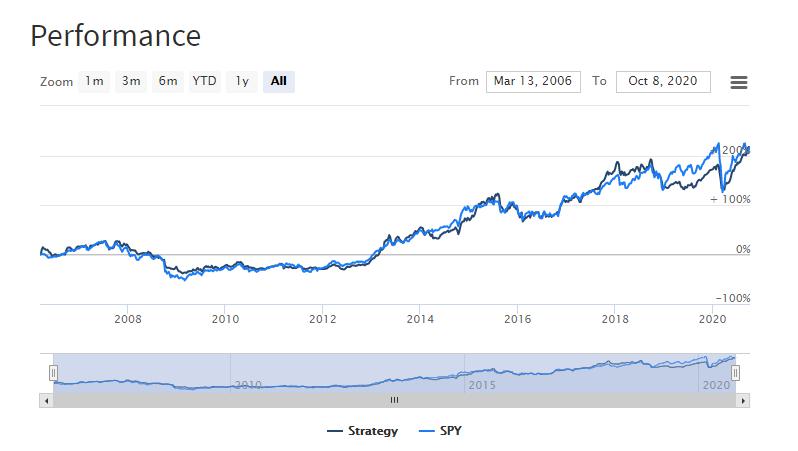Click the chart line near 2014
The height and width of the screenshot is (451, 798).
pyautogui.click(x=420, y=230)
